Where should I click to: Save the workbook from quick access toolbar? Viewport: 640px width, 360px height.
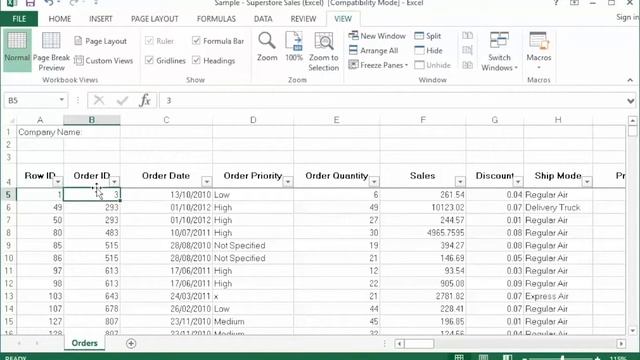30,3
